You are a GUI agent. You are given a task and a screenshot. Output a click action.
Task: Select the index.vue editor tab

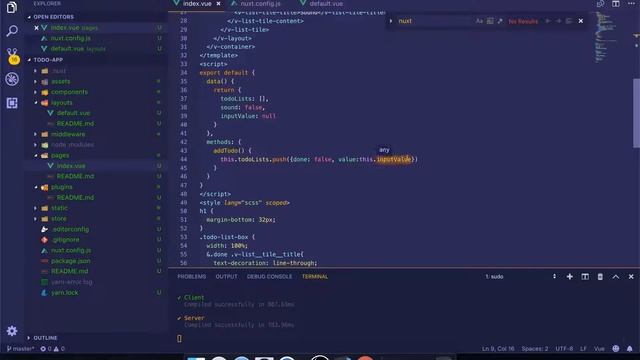[x=197, y=4]
